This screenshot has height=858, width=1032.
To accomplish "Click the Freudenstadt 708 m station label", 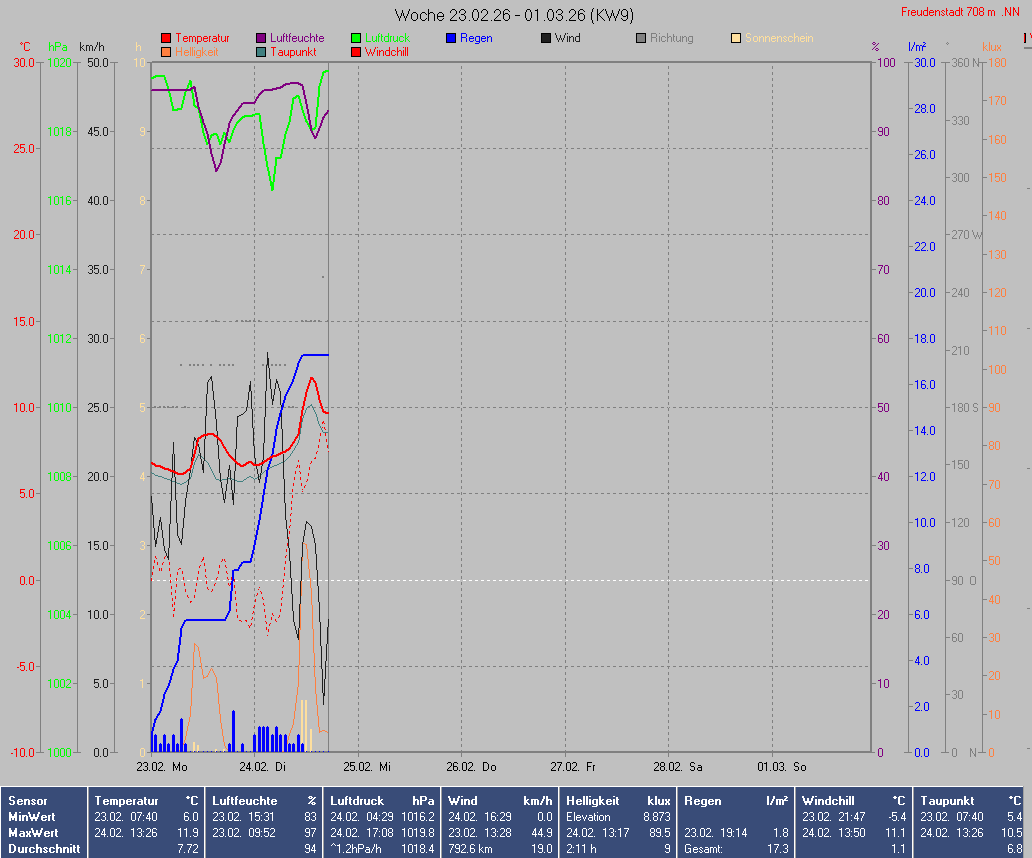I will tap(959, 12).
